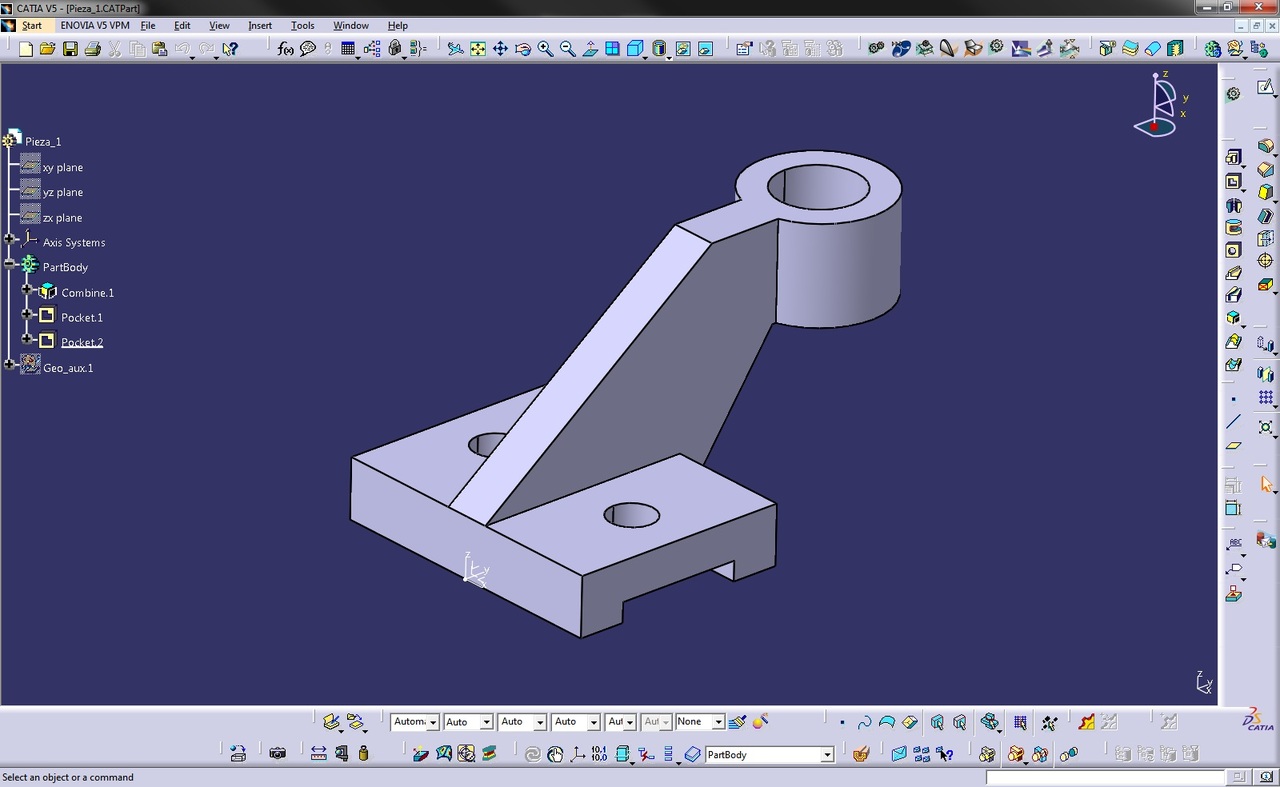Click the Print icon
Screen dimensions: 1280x787
pyautogui.click(x=93, y=48)
